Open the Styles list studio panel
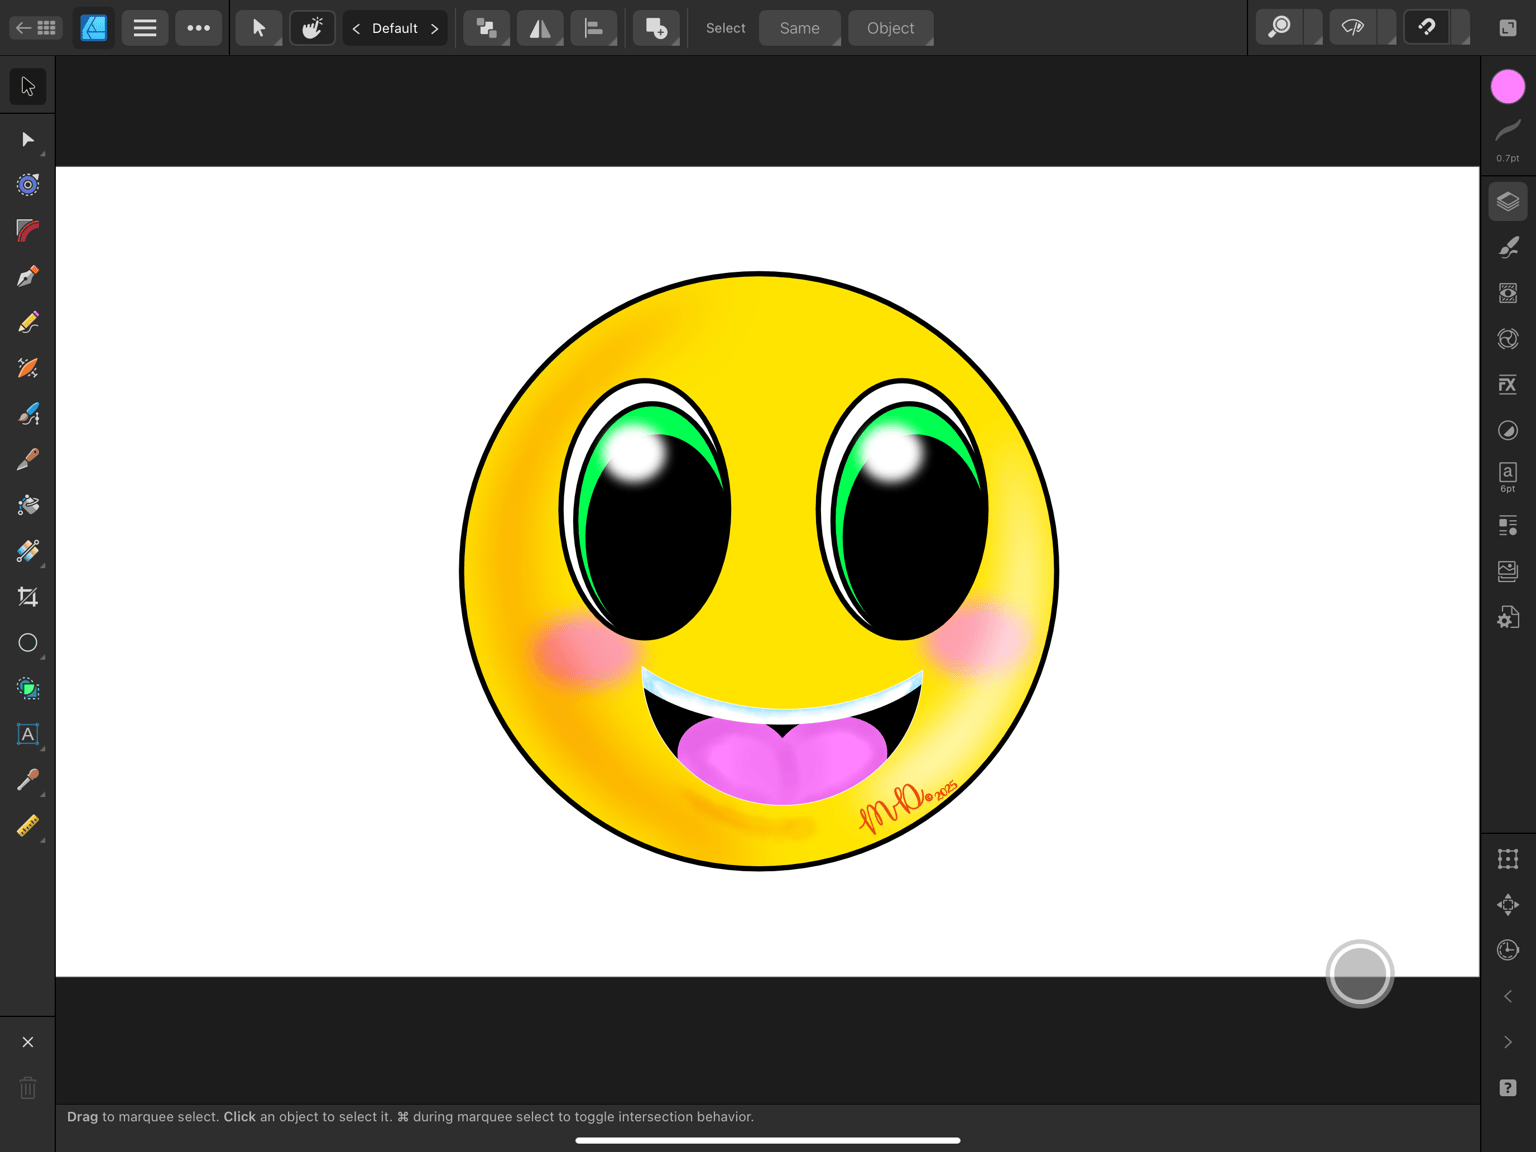This screenshot has height=1152, width=1536. click(1508, 526)
